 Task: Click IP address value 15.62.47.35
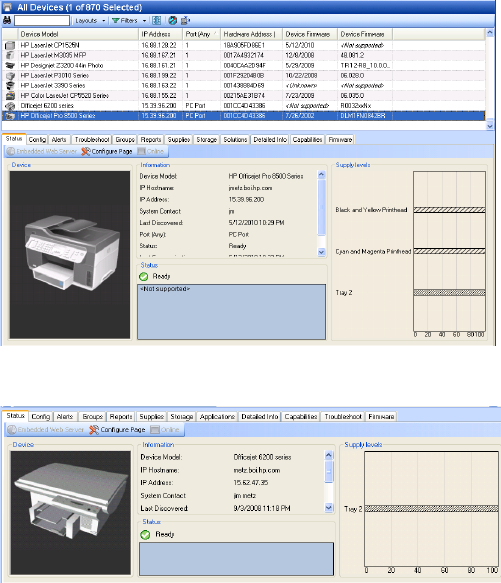coord(251,483)
